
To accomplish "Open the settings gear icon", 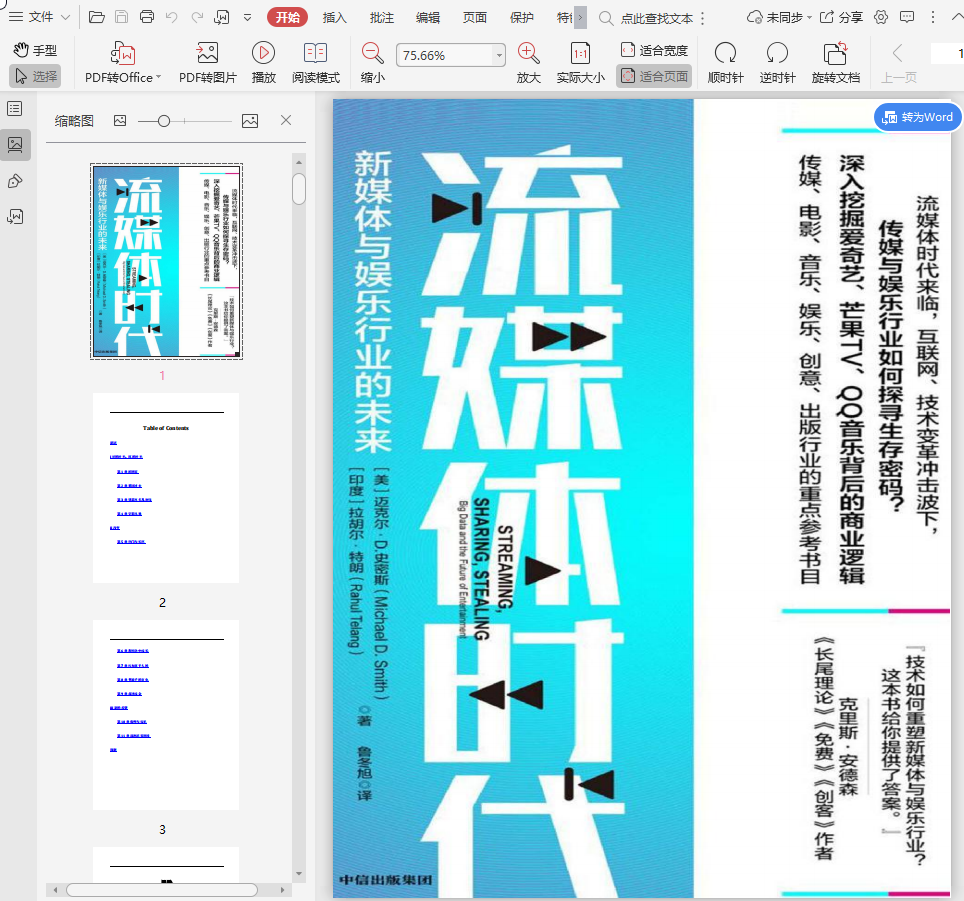I will [881, 17].
